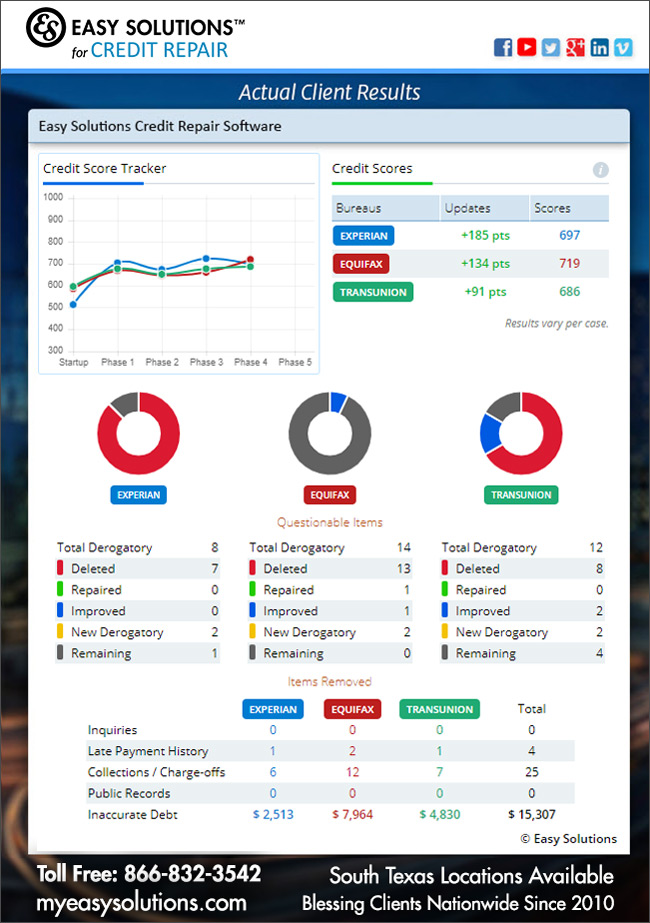This screenshot has width=650, height=923.
Task: Select the Credit Scores tab heading
Action: tap(372, 168)
